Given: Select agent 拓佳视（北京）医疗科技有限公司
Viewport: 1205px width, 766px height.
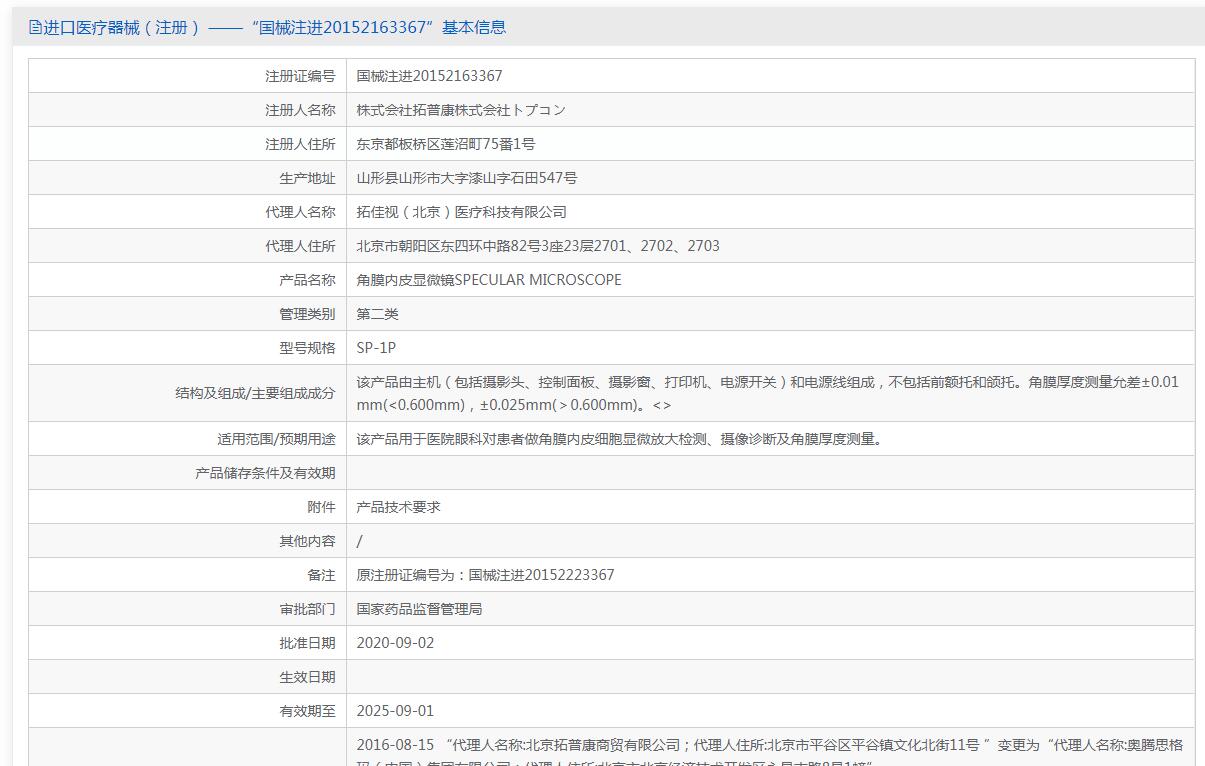Looking at the screenshot, I should 462,212.
